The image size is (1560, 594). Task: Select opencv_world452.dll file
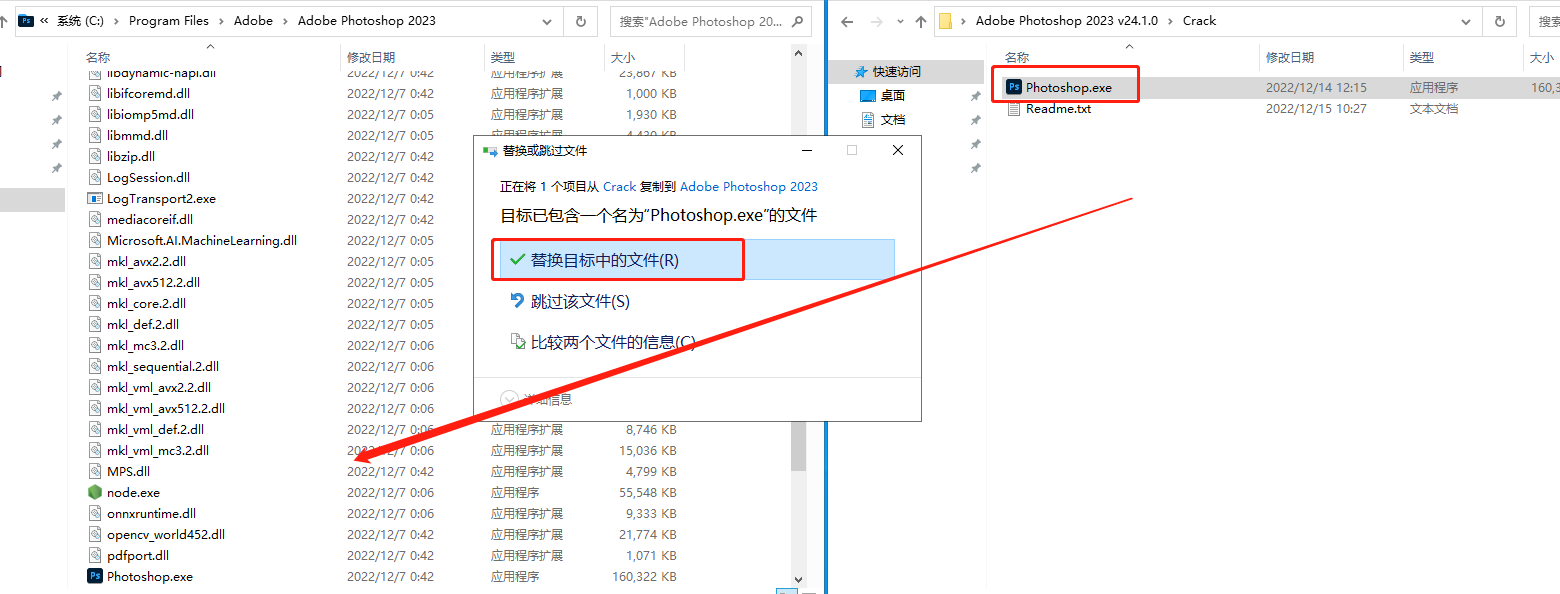click(x=165, y=534)
